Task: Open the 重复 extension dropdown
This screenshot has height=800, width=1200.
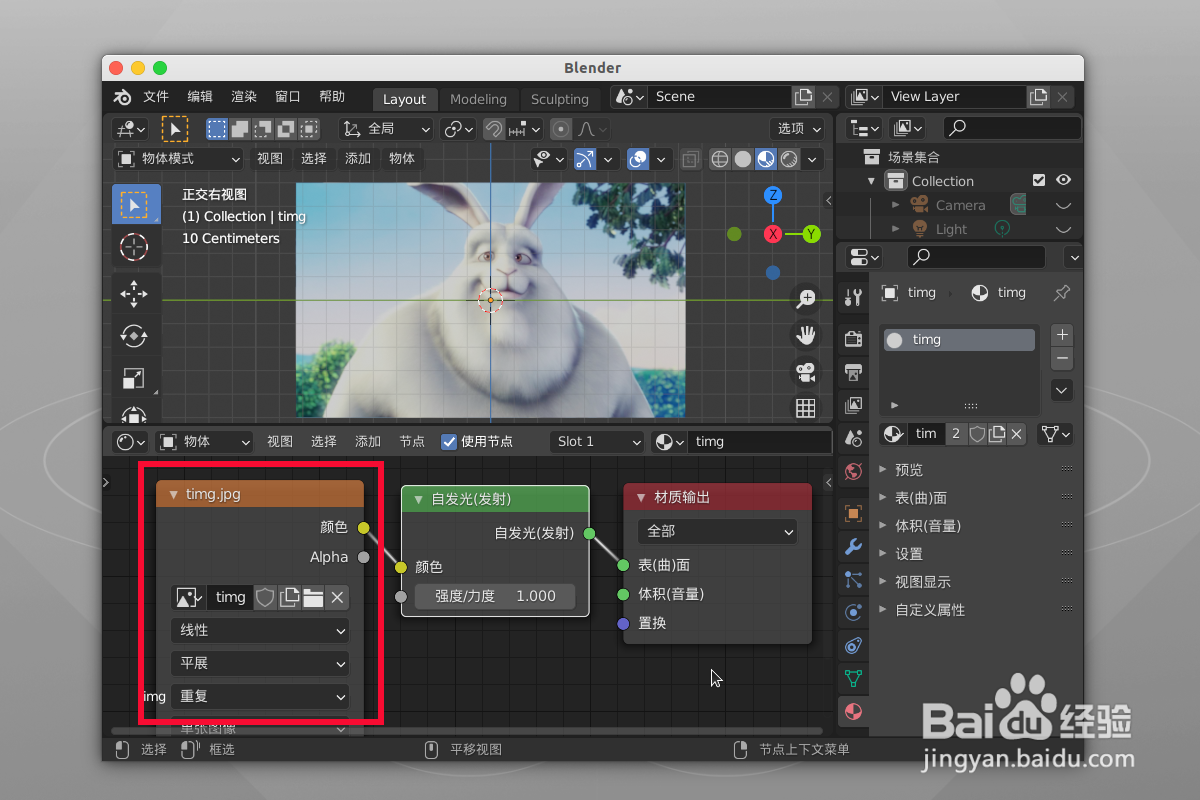Action: point(260,696)
